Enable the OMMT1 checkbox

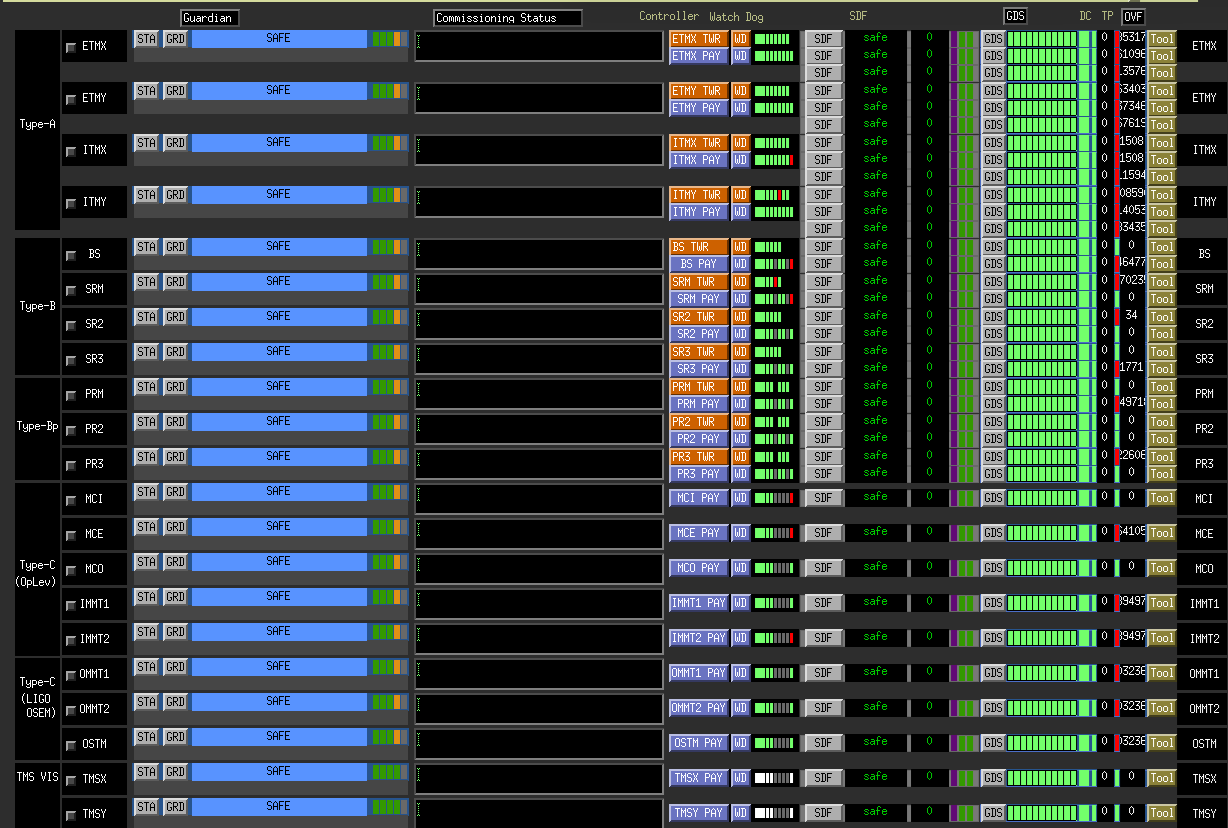click(71, 675)
